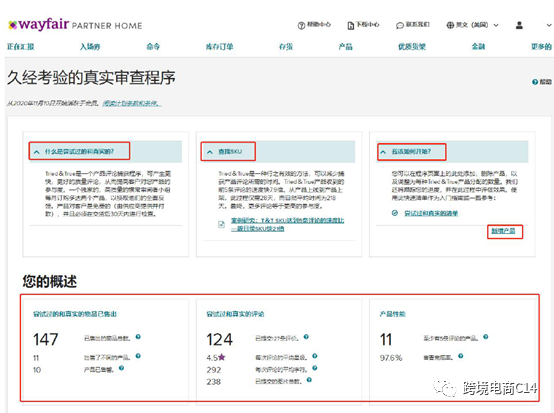Show info tooltip next to the 11 products sold row
The image size is (554, 413).
coord(138,356)
